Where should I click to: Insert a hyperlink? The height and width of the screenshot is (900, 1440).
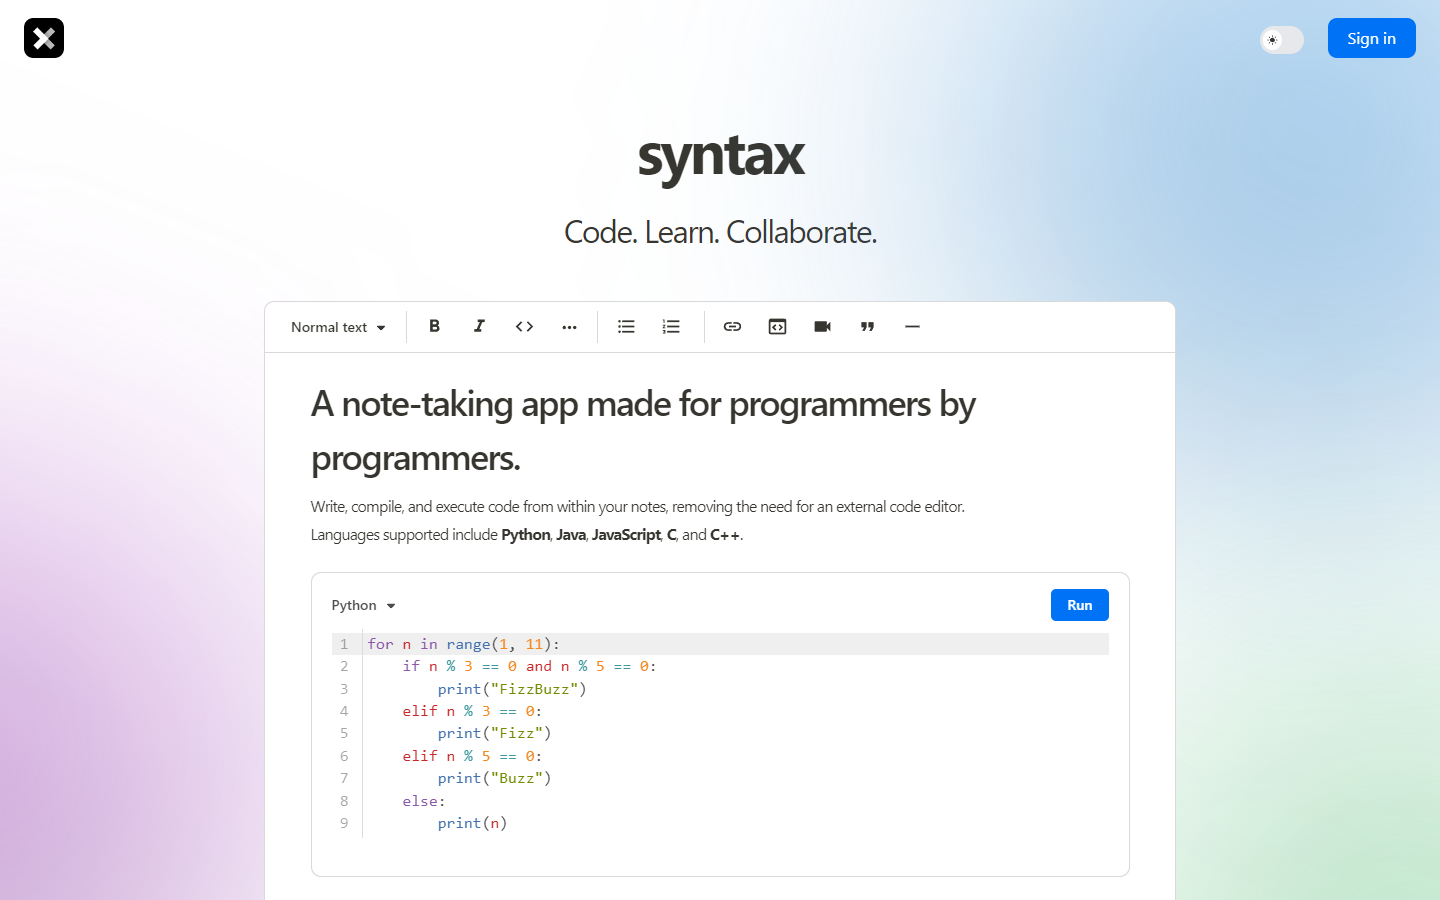click(x=732, y=326)
